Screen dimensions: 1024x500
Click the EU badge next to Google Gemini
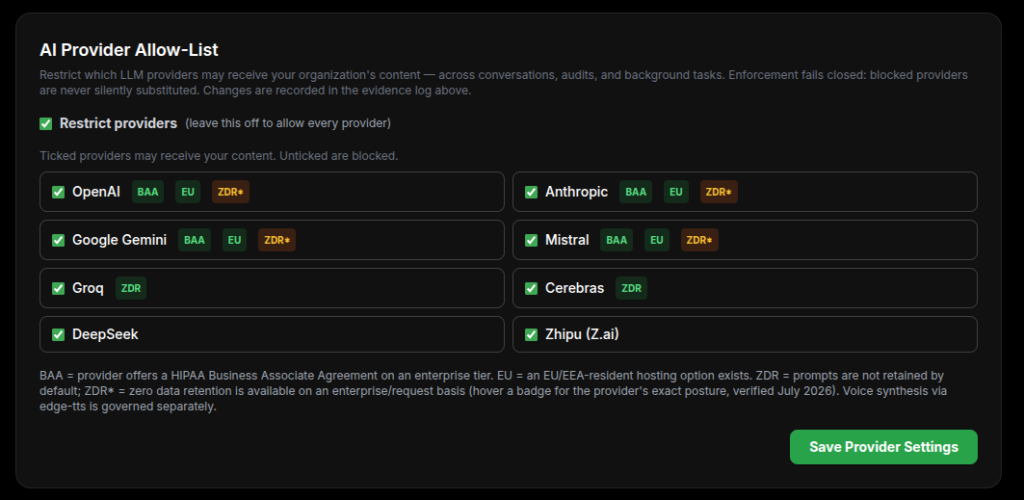pyautogui.click(x=234, y=240)
